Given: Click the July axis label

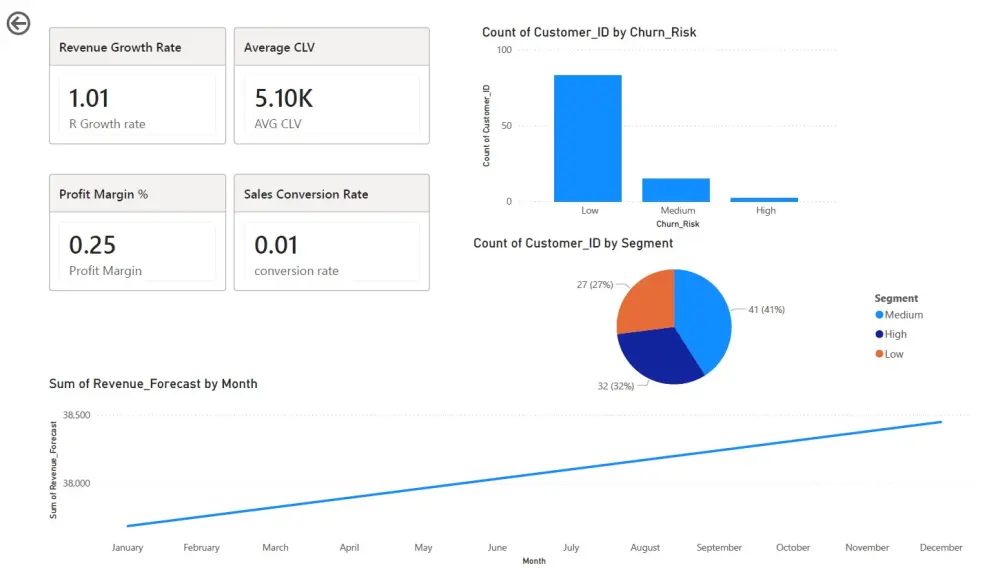Looking at the screenshot, I should tap(571, 548).
